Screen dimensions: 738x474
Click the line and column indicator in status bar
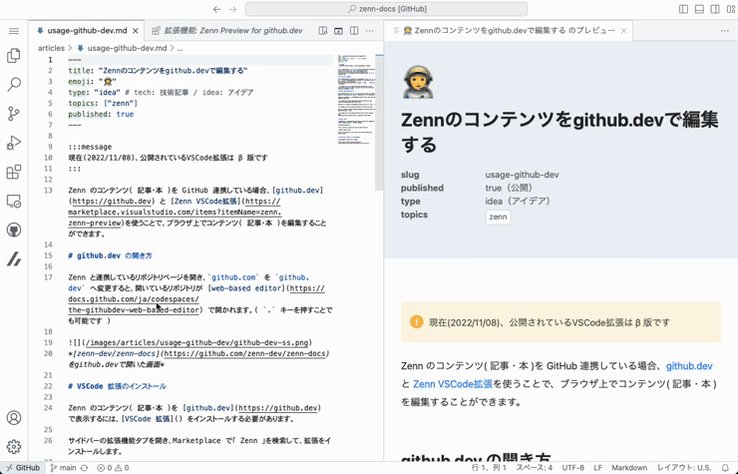coord(489,468)
